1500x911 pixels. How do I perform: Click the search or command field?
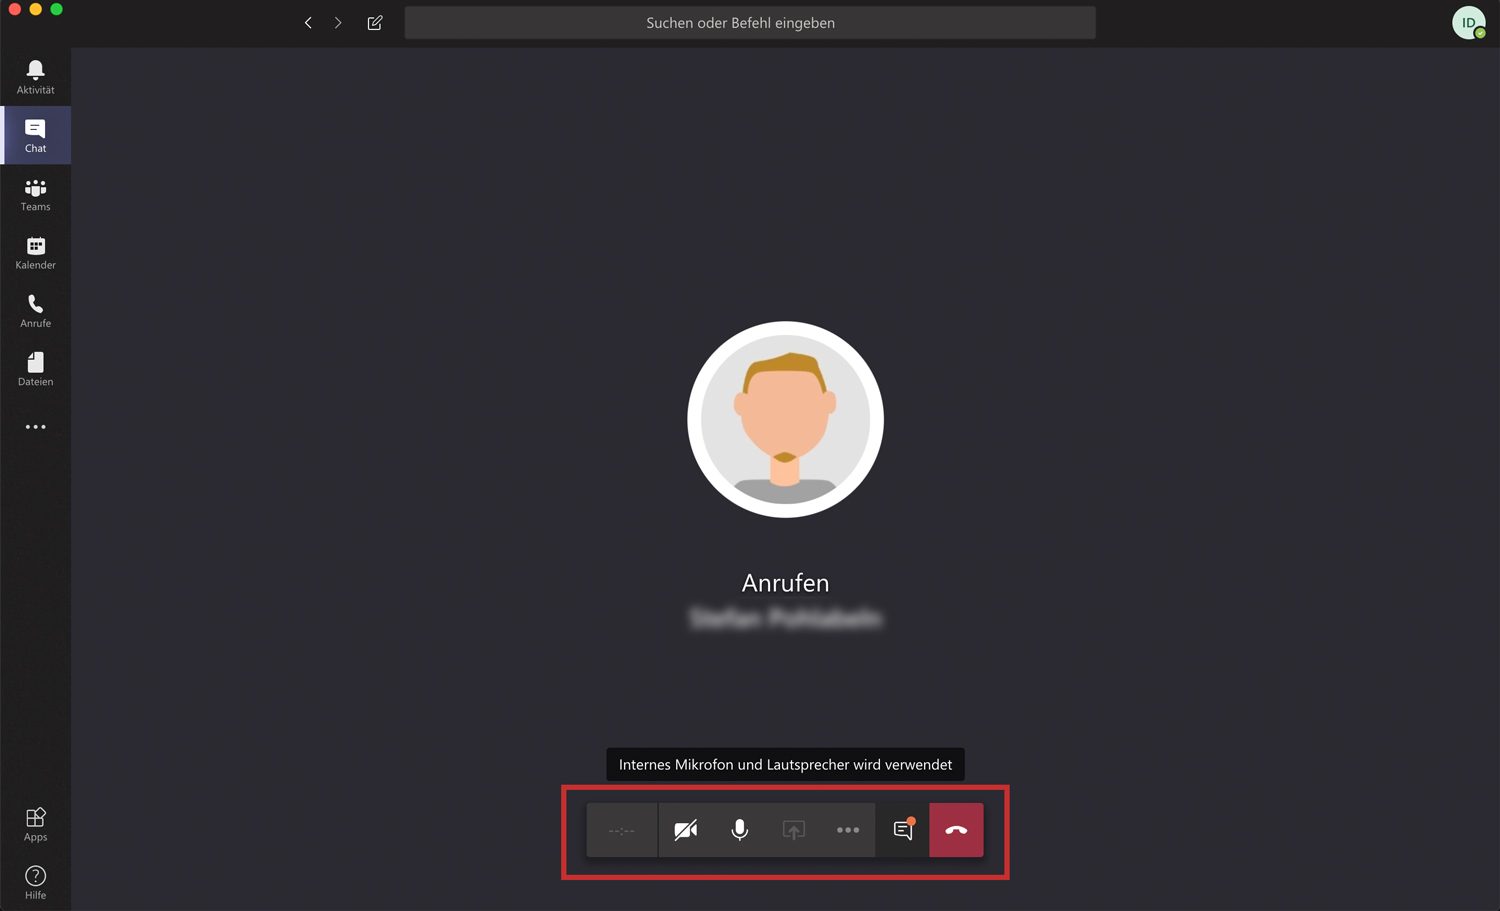(x=749, y=23)
